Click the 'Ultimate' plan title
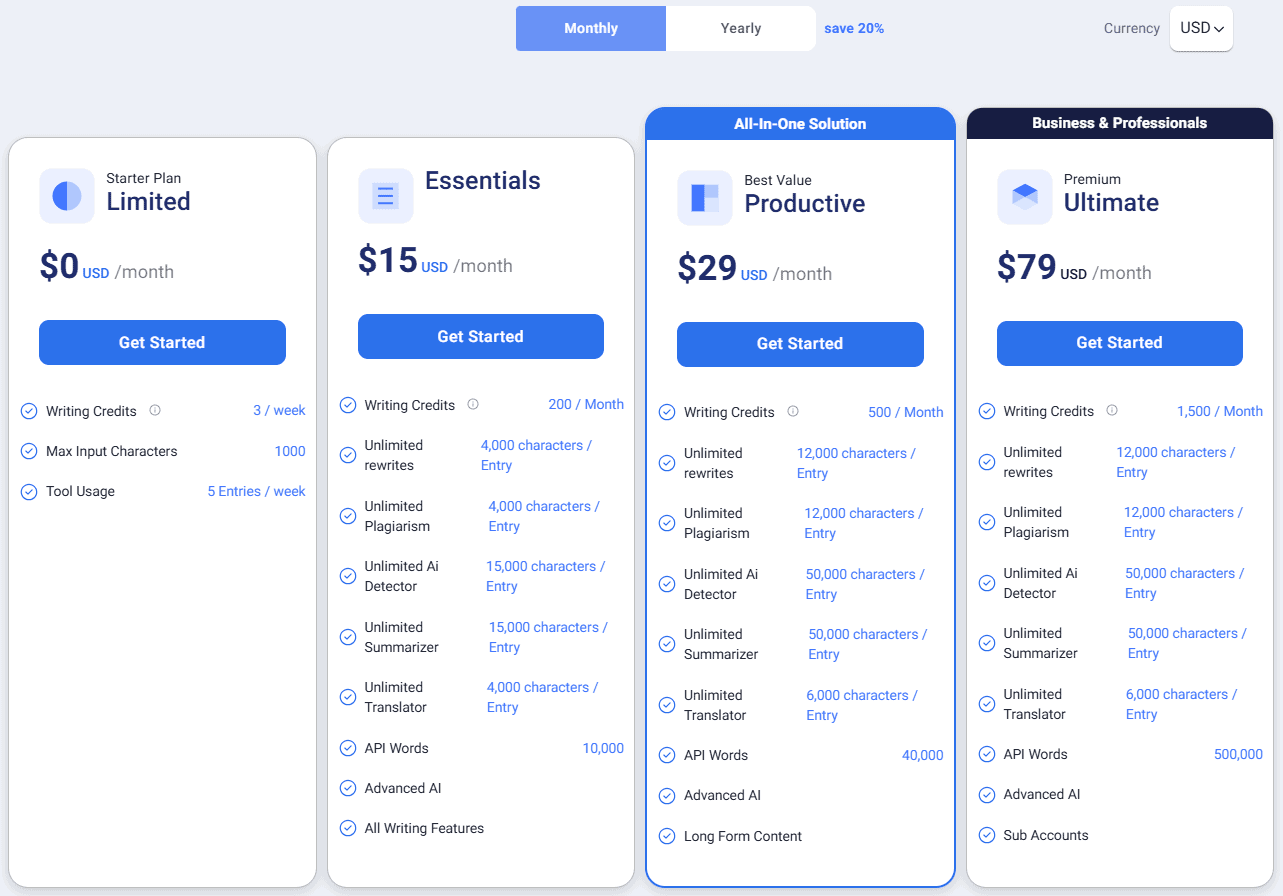Viewport: 1283px width, 896px height. pyautogui.click(x=1111, y=203)
